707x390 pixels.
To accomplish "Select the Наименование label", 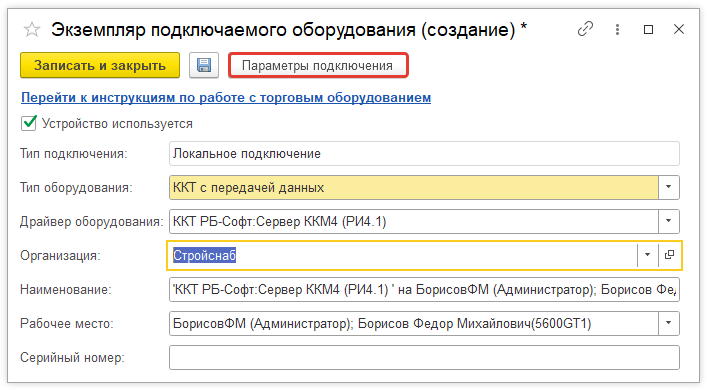I will pyautogui.click(x=66, y=289).
